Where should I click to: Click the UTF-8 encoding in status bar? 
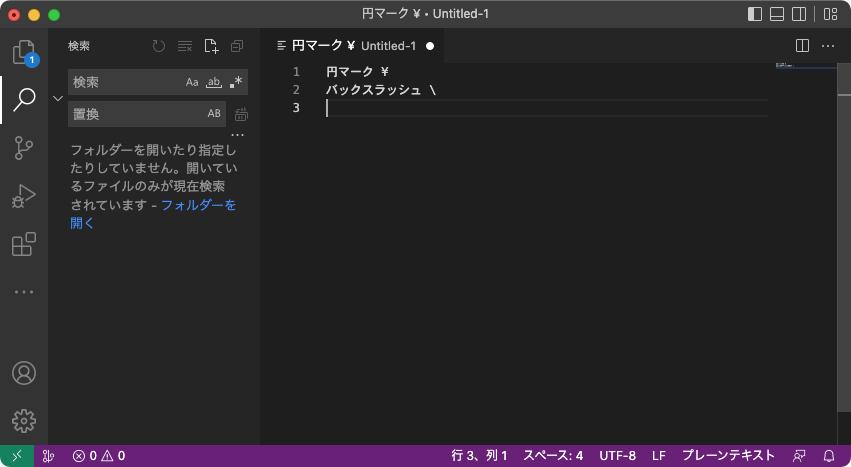(x=617, y=456)
